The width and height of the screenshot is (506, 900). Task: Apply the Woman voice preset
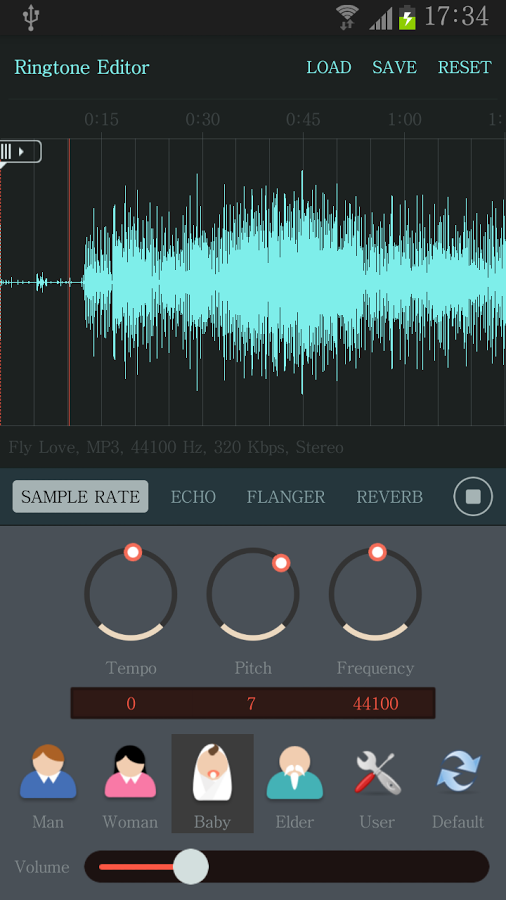tap(130, 784)
